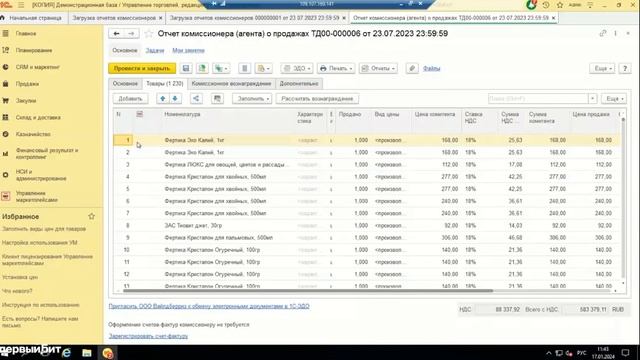Viewport: 640px width, 360px height.
Task: Open the notifications bell icon in title bar
Action: tap(531, 5)
